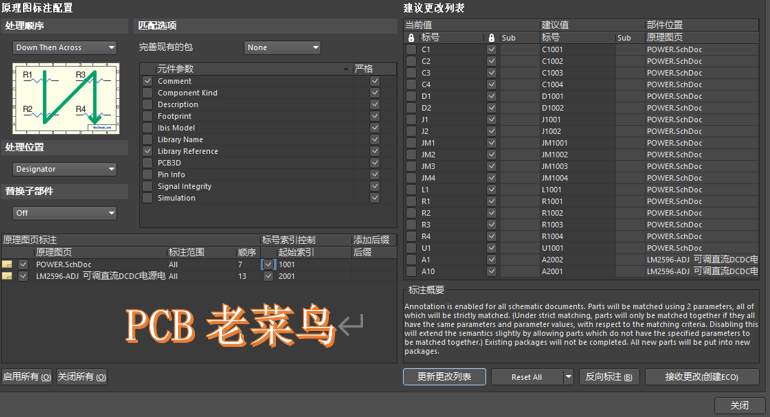770x417 pixels.
Task: Click the 更新更改列表 button
Action: 444,377
